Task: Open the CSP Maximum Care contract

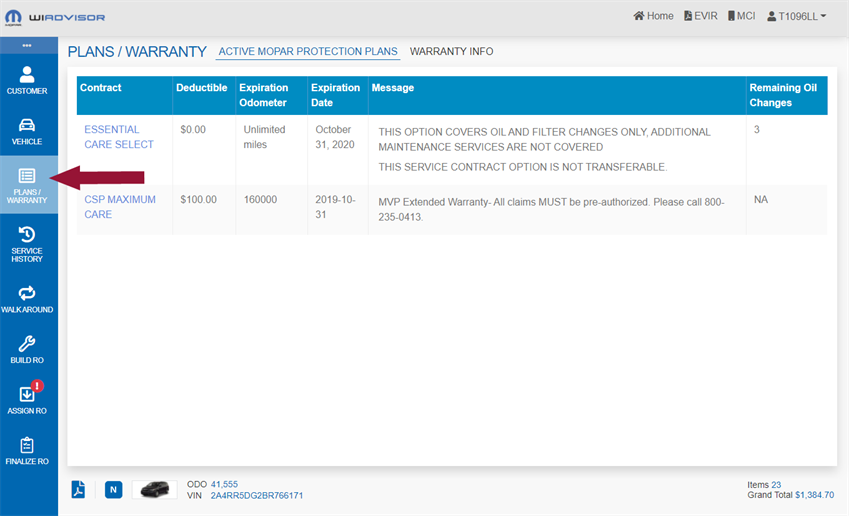Action: pos(120,207)
